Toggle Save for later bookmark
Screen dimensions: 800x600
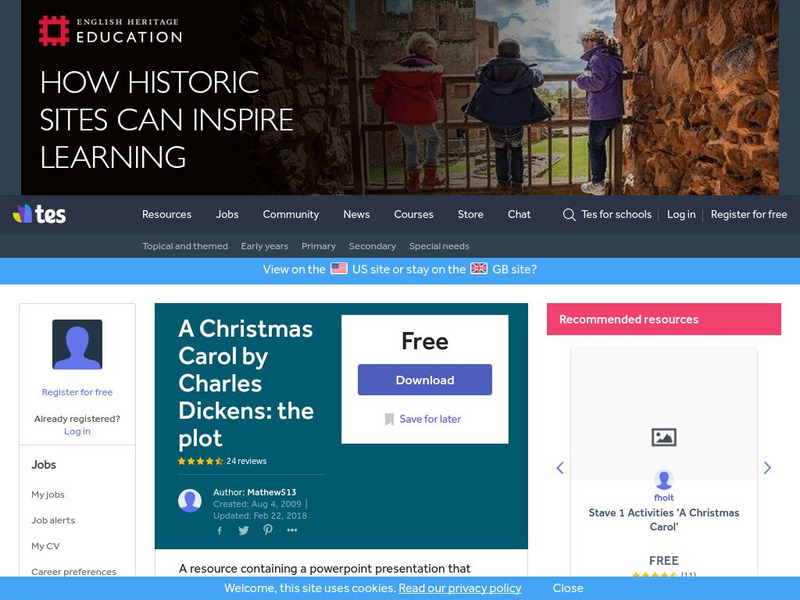tap(424, 419)
